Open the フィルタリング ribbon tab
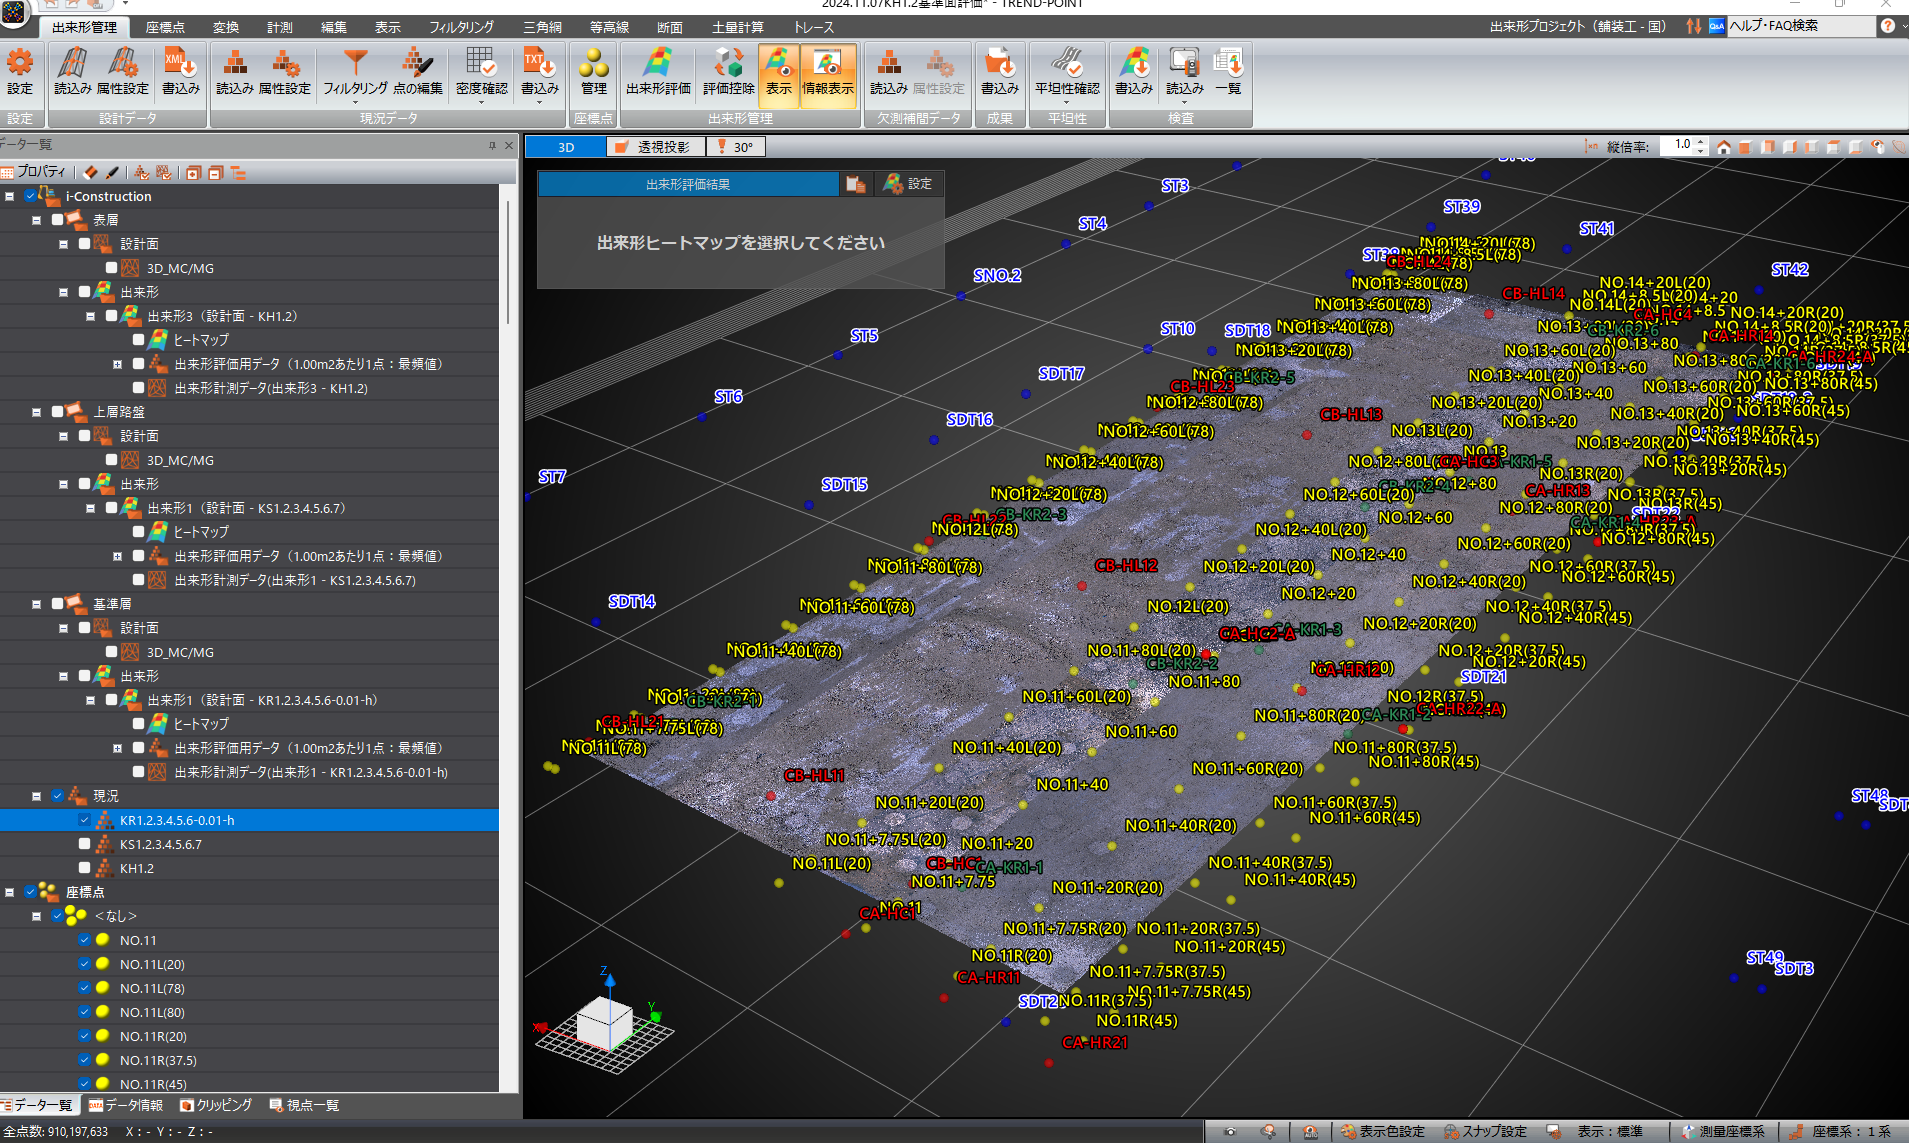 click(x=461, y=27)
